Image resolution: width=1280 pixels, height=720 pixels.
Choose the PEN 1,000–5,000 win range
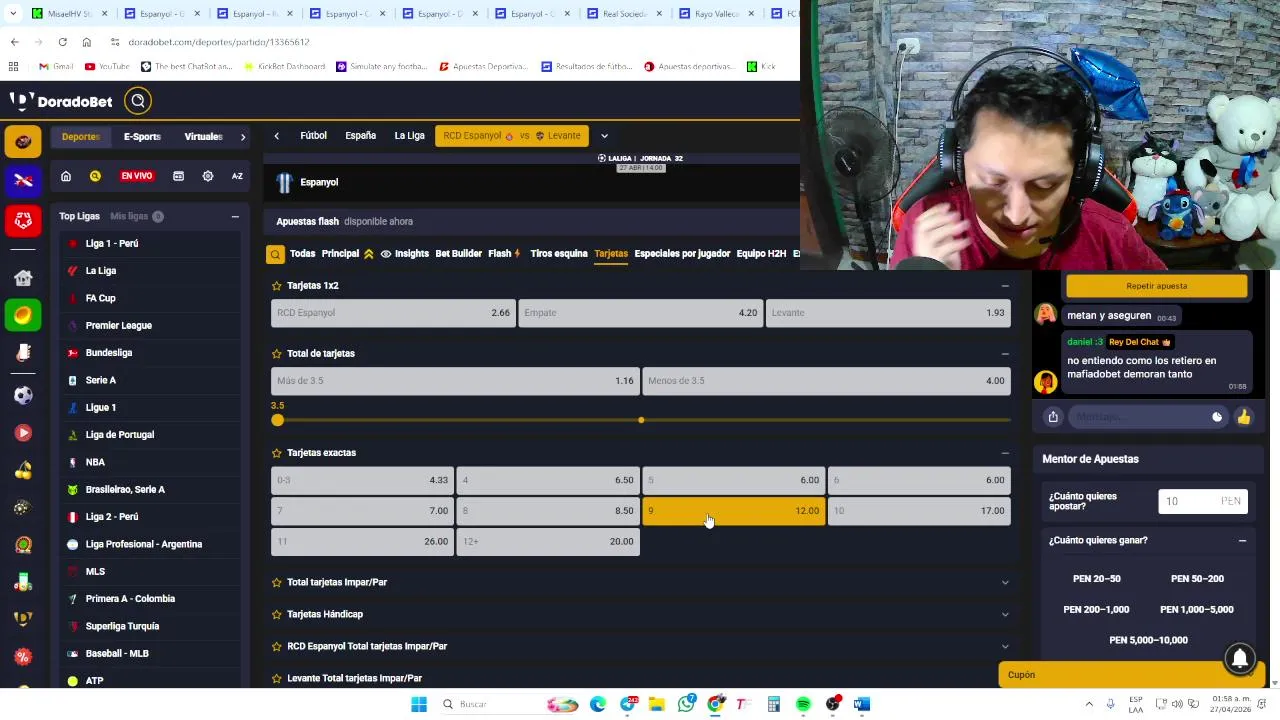pyautogui.click(x=1197, y=610)
